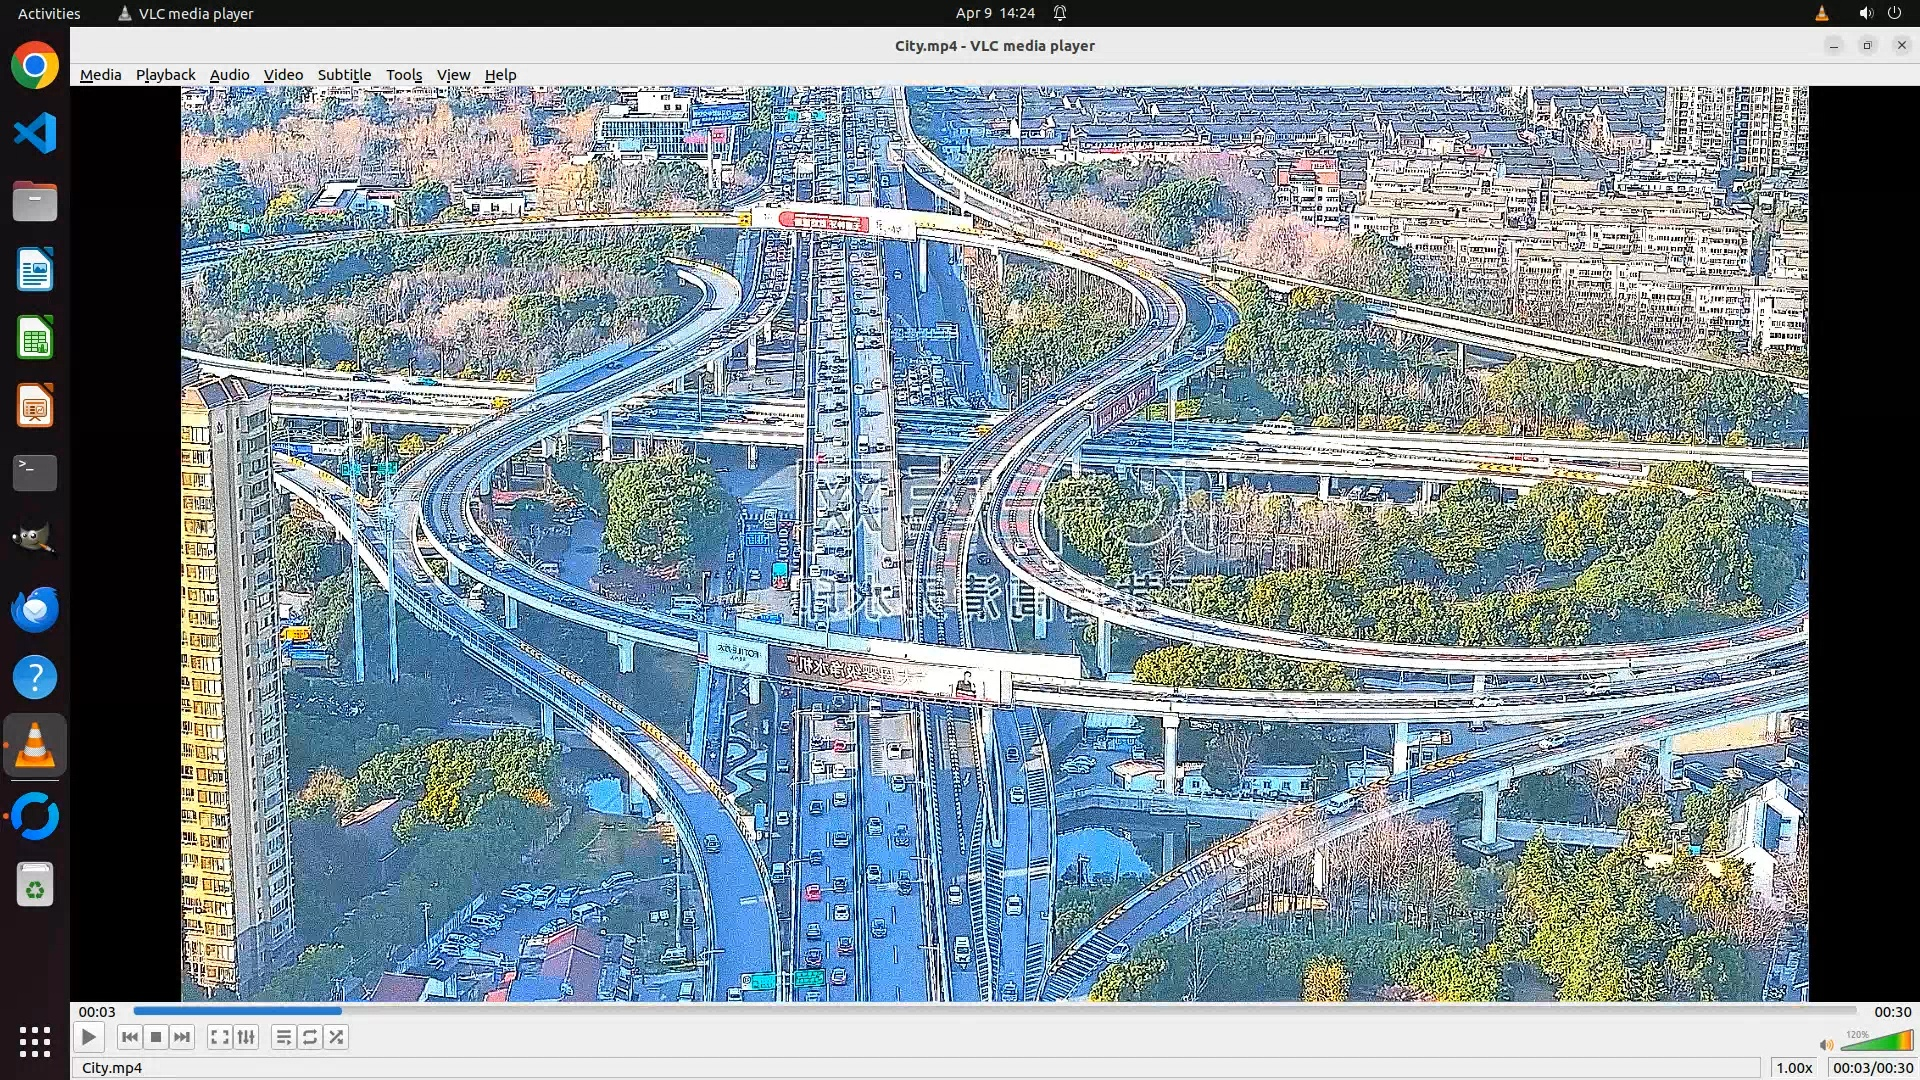Screen dimensions: 1920x1080
Task: Adjust the volume level slider
Action: coord(1876,1042)
